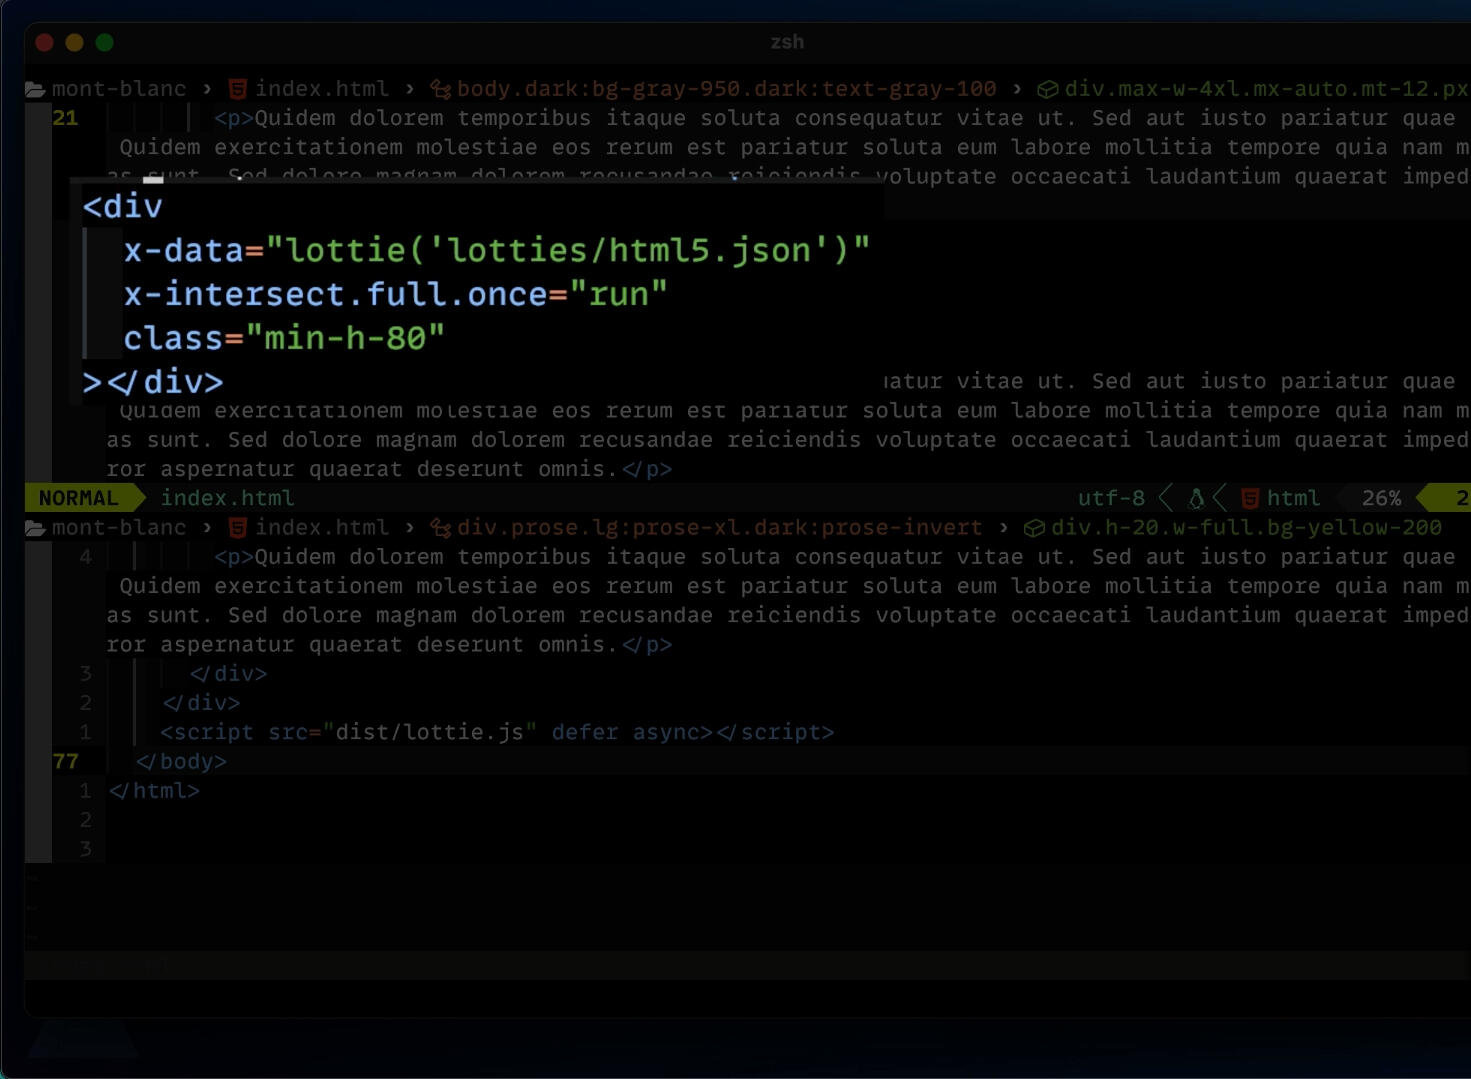1471x1079 pixels.
Task: Open the chevron before div.h-20.w-full.bg-yellow-200
Action: point(1003,527)
